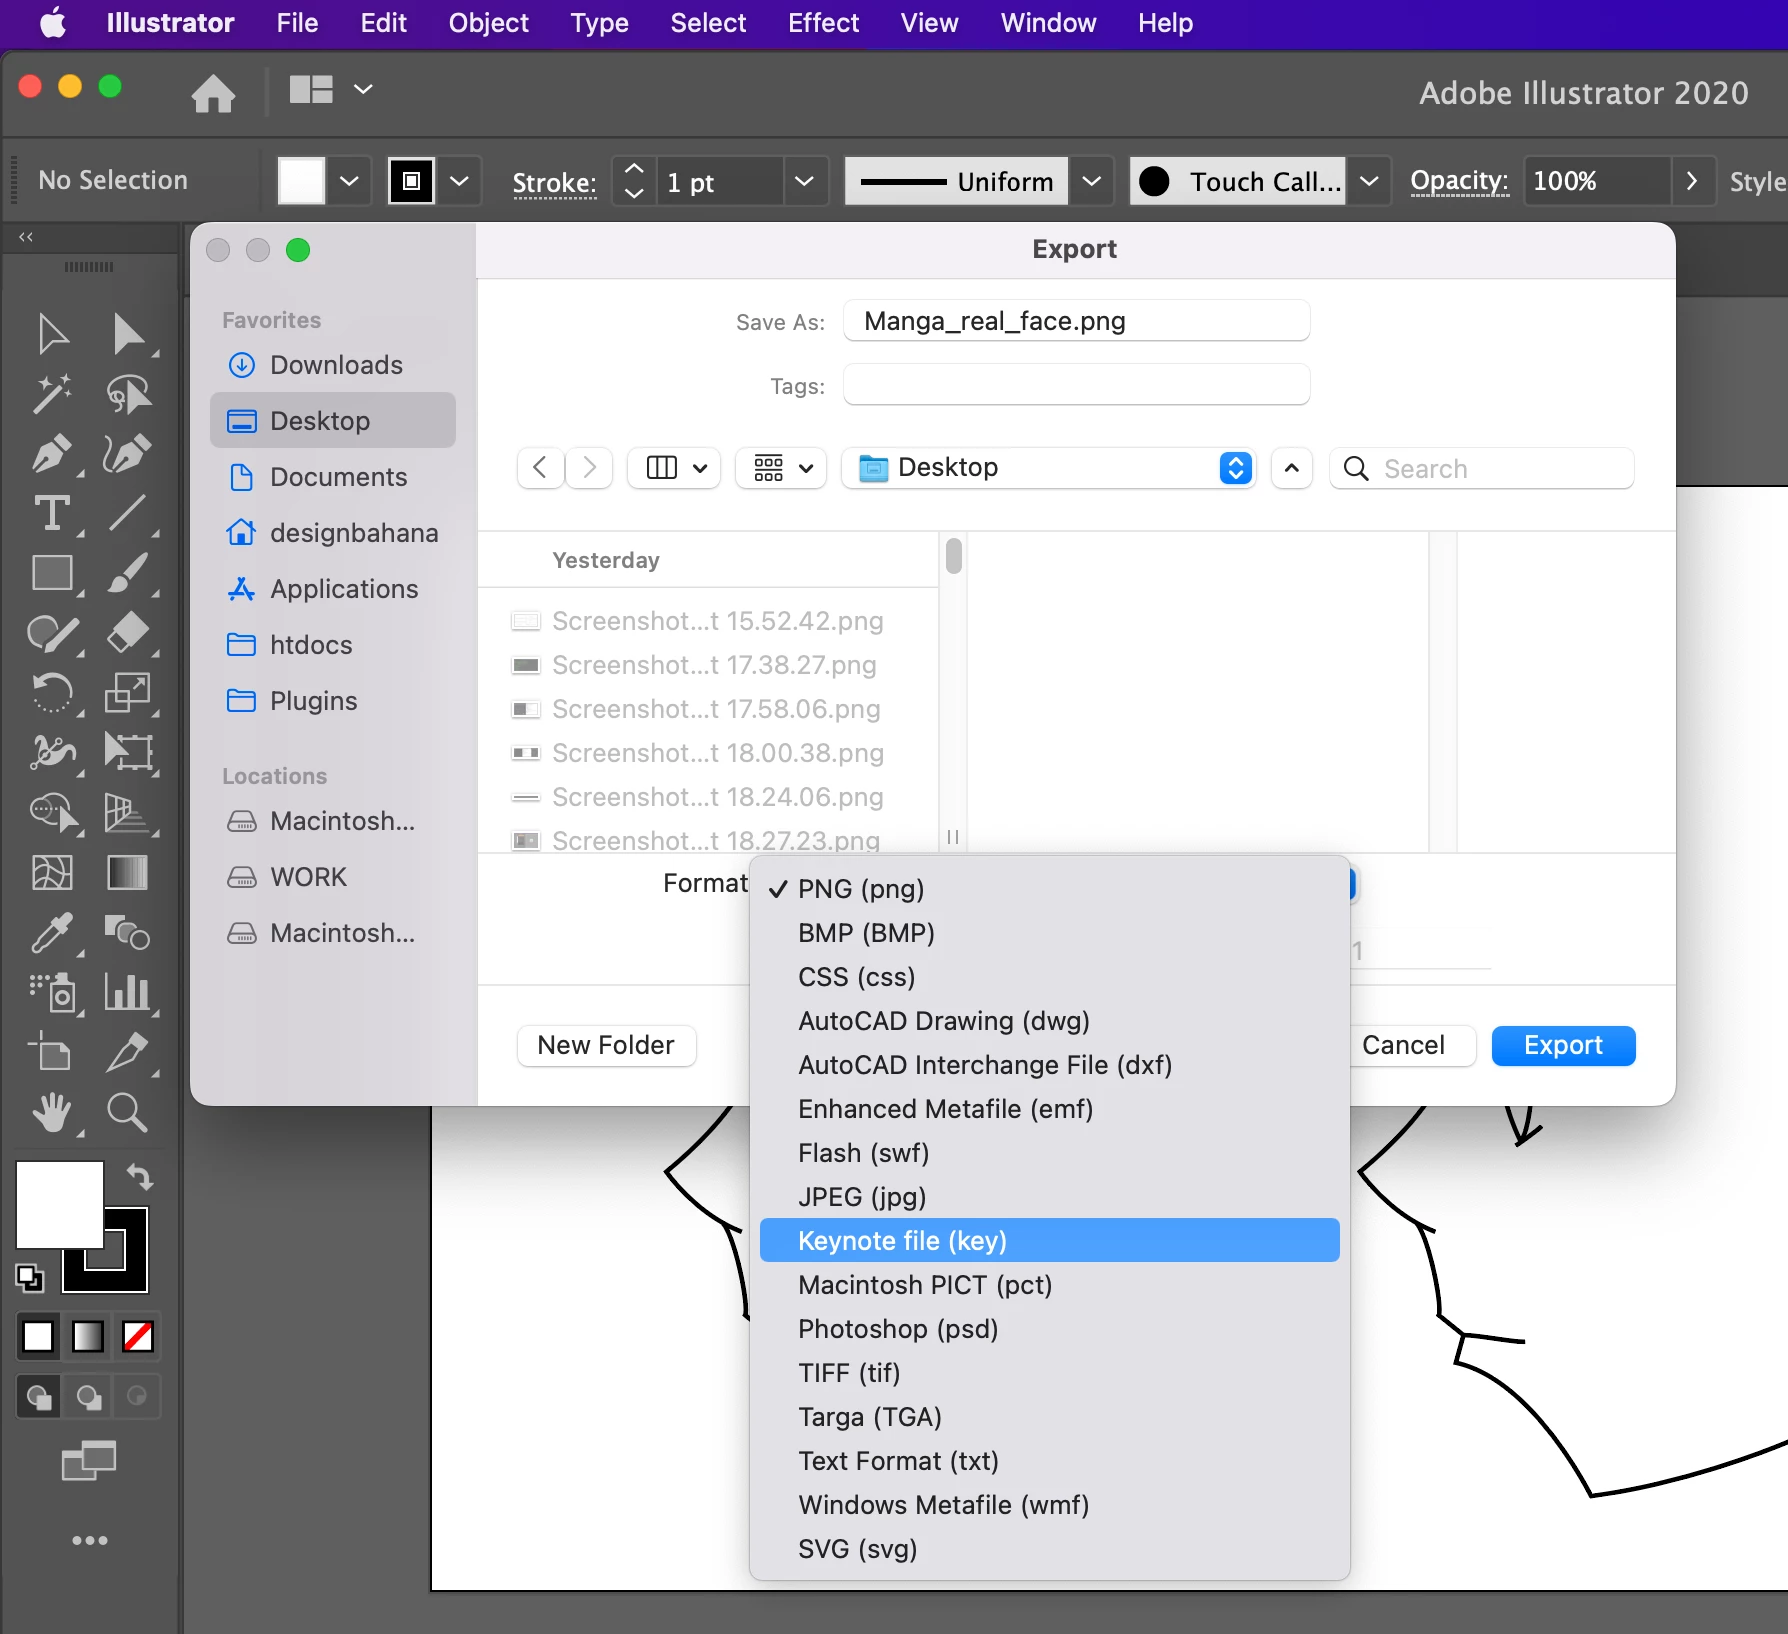Image resolution: width=1788 pixels, height=1634 pixels.
Task: Choose SVG (svg) format
Action: (x=1049, y=1548)
